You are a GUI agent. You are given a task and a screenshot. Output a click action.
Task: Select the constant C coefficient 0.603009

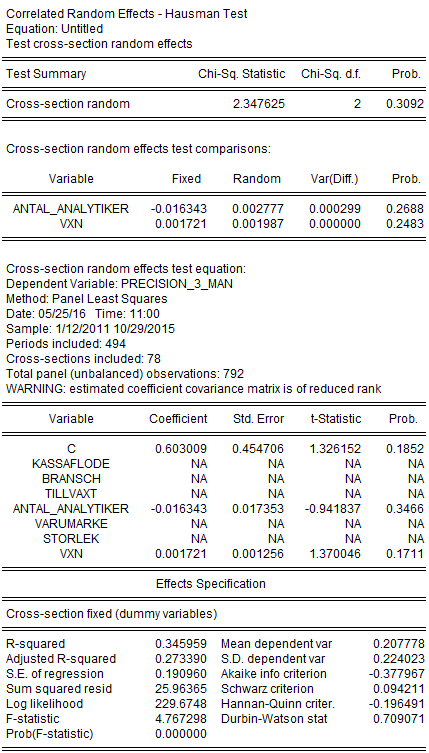181,449
